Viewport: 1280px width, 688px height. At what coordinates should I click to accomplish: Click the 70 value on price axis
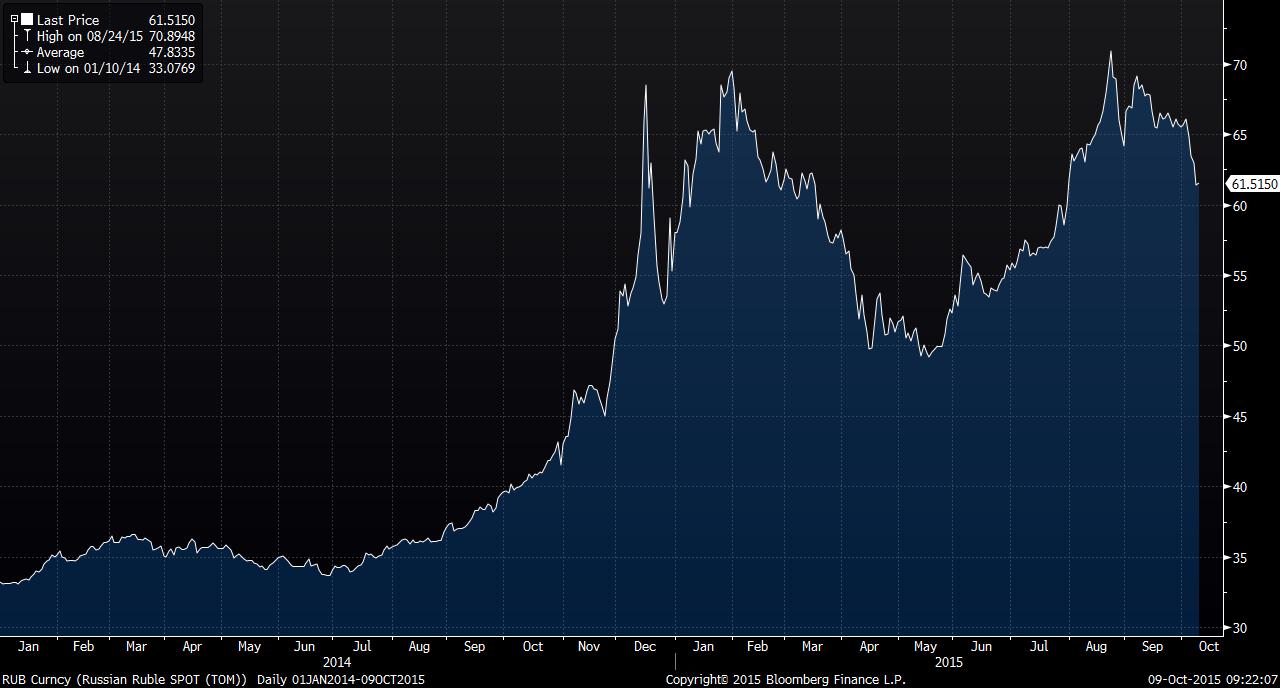pos(1240,65)
